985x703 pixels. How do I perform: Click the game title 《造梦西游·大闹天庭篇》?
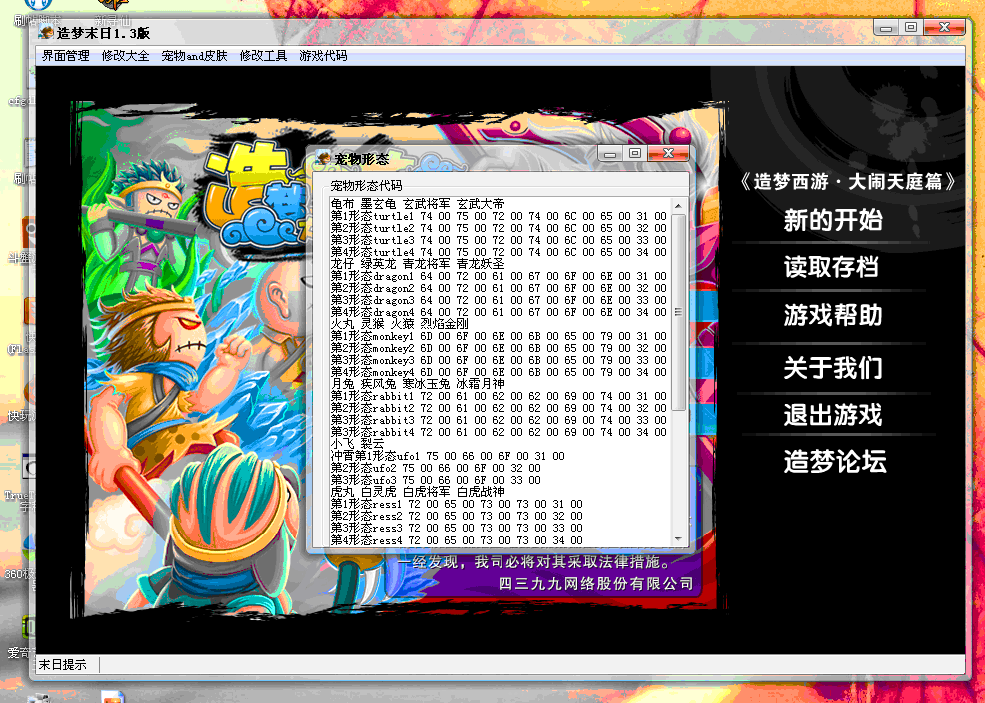848,182
